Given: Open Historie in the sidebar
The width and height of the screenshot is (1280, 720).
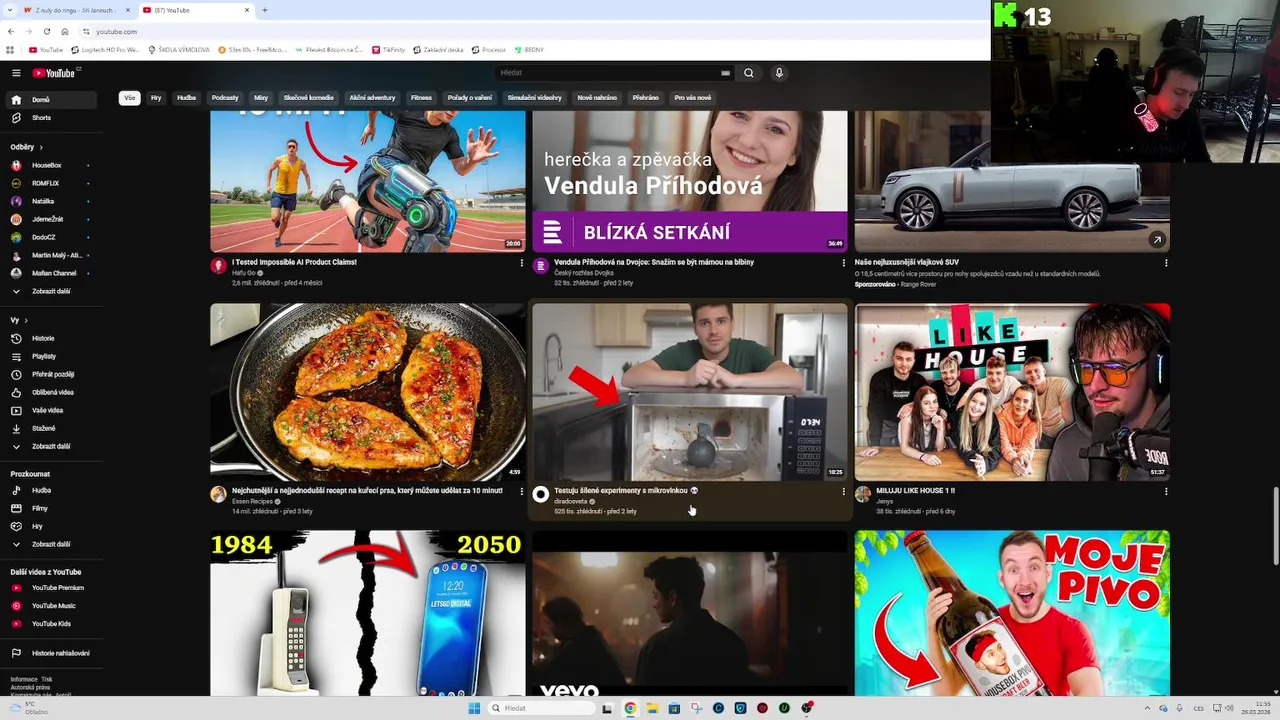Looking at the screenshot, I should (x=50, y=339).
